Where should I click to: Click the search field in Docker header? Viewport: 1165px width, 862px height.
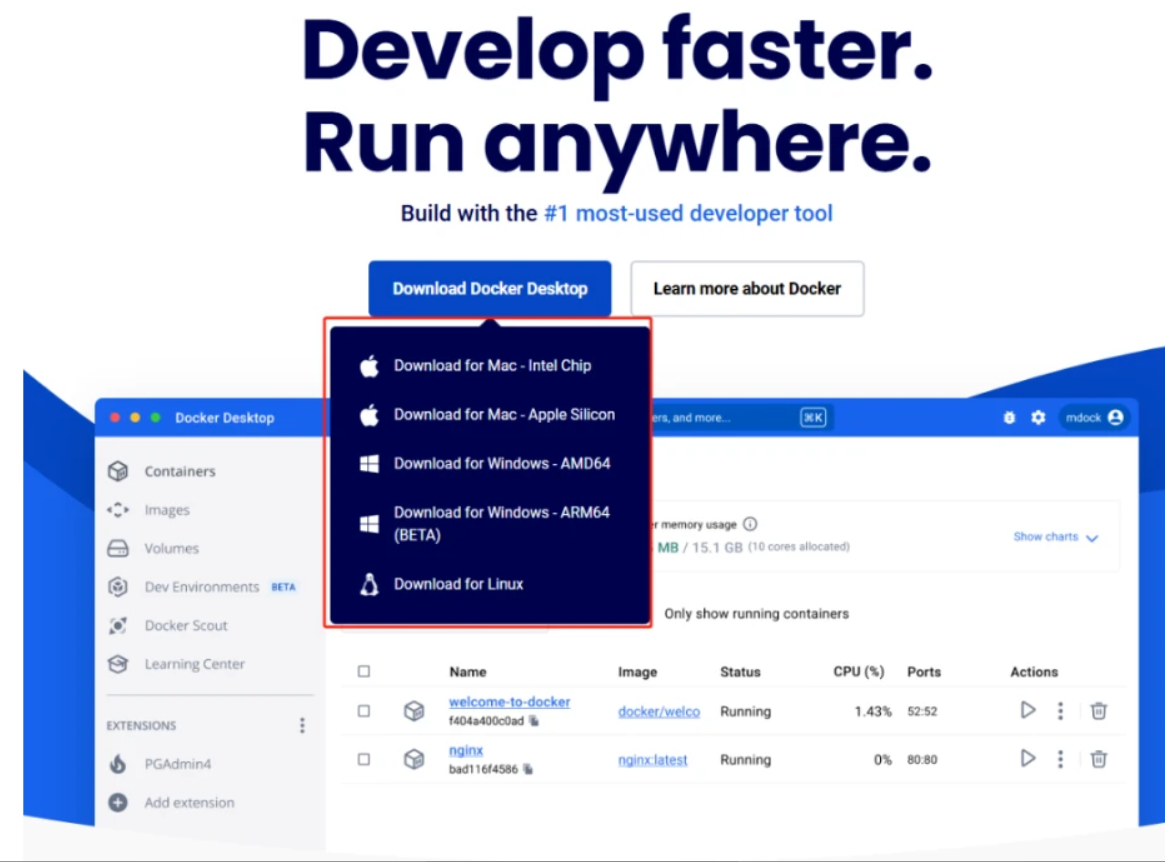pyautogui.click(x=741, y=418)
